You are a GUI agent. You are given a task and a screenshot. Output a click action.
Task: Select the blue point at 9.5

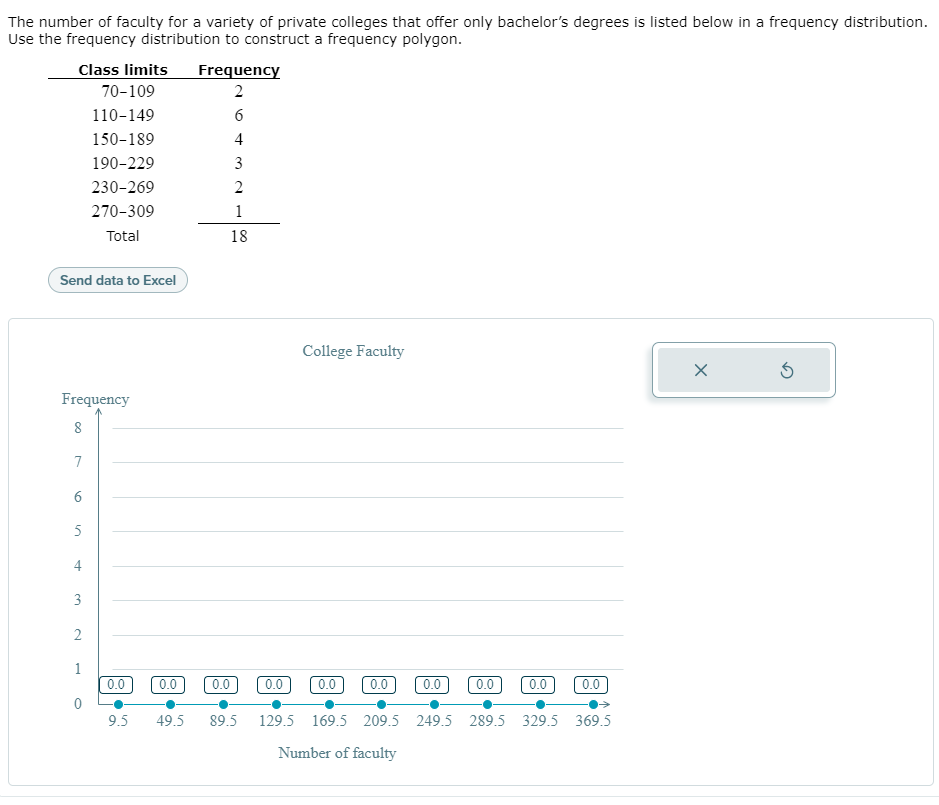117,704
